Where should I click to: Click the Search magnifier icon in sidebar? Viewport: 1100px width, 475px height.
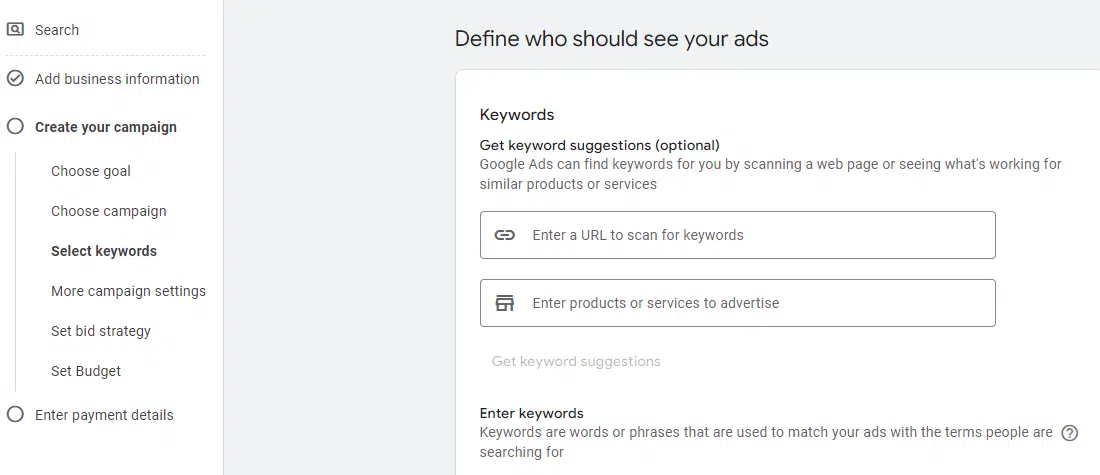[x=15, y=29]
